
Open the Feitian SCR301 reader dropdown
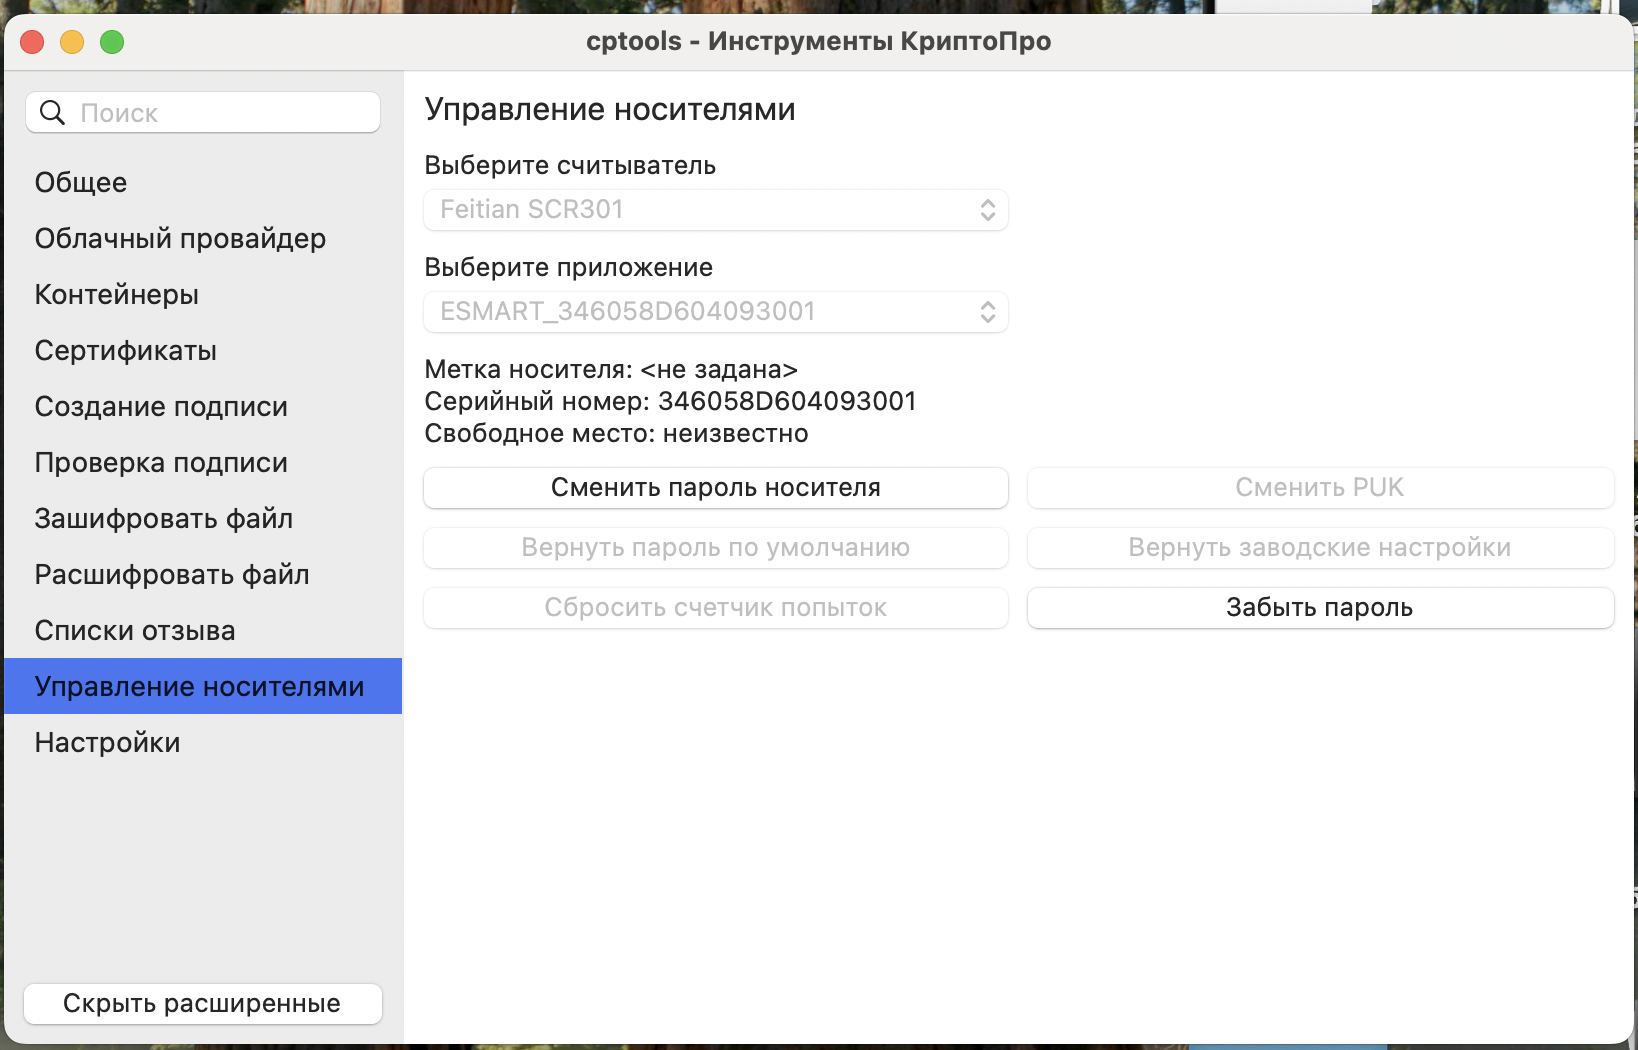coord(716,209)
